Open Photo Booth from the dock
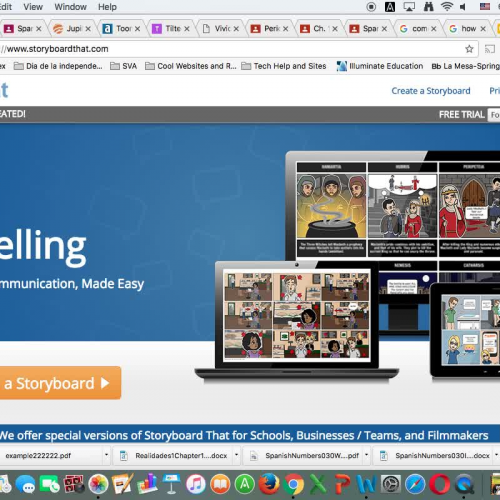500x500 pixels. tap(74, 484)
